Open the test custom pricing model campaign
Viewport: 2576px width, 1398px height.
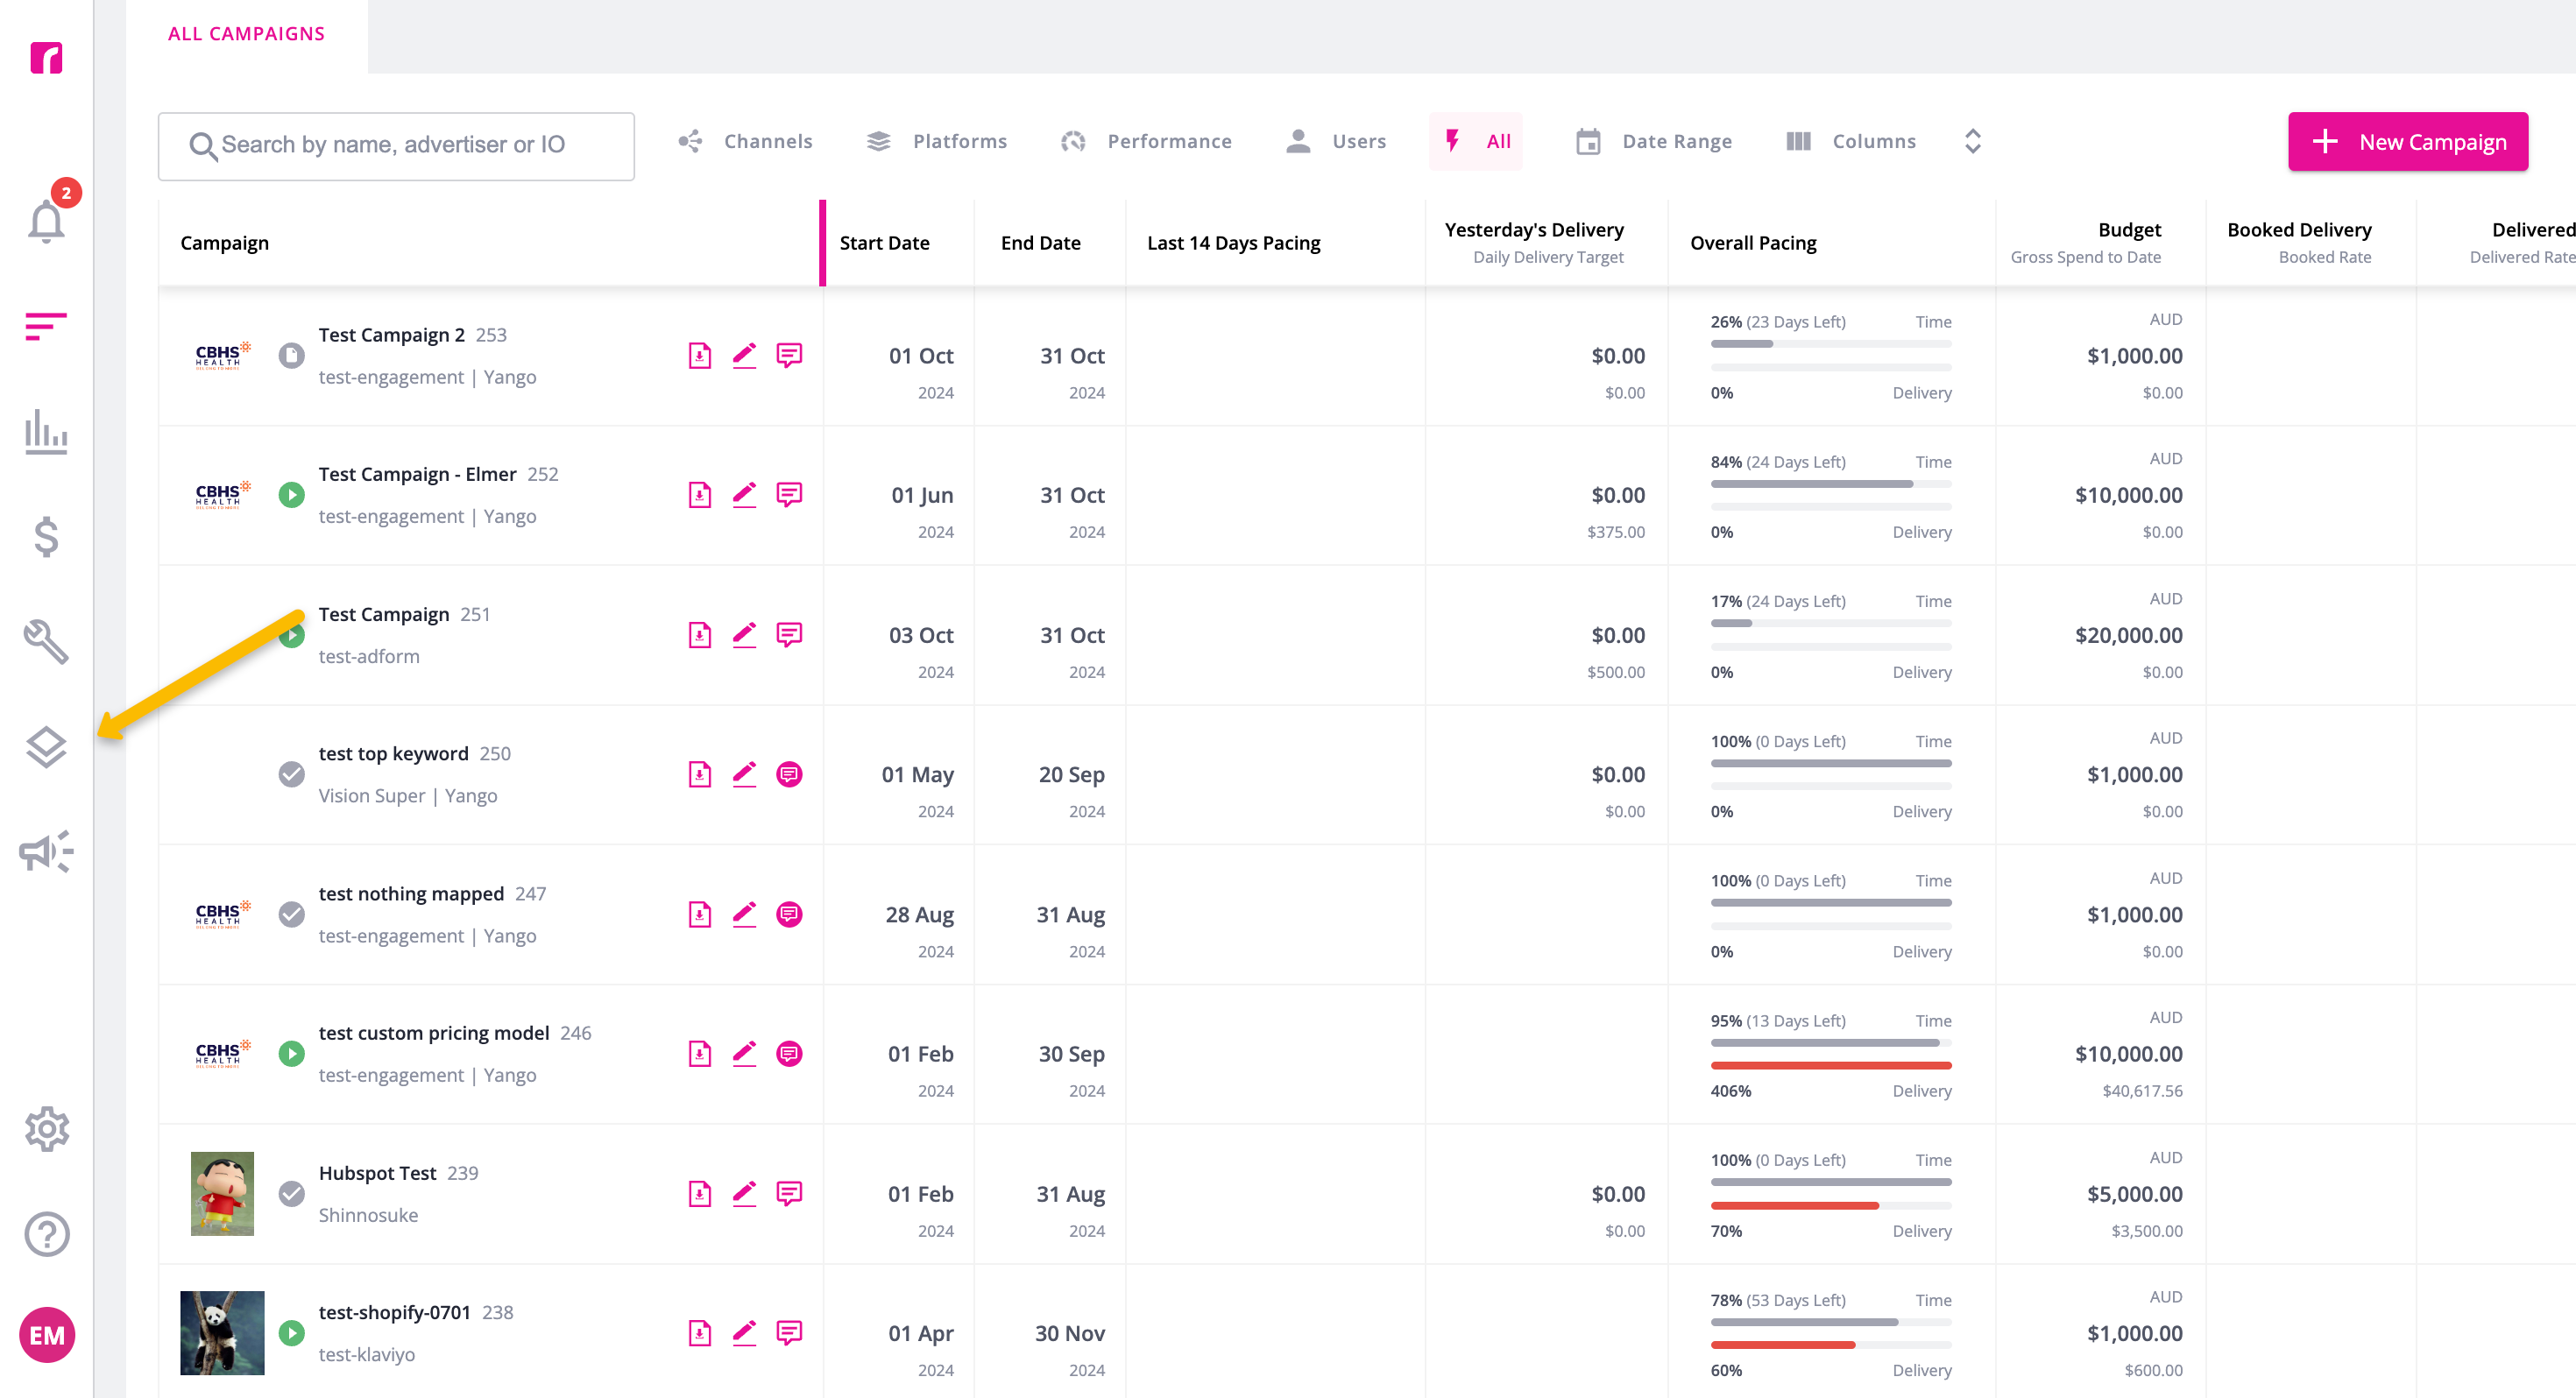pyautogui.click(x=434, y=1032)
